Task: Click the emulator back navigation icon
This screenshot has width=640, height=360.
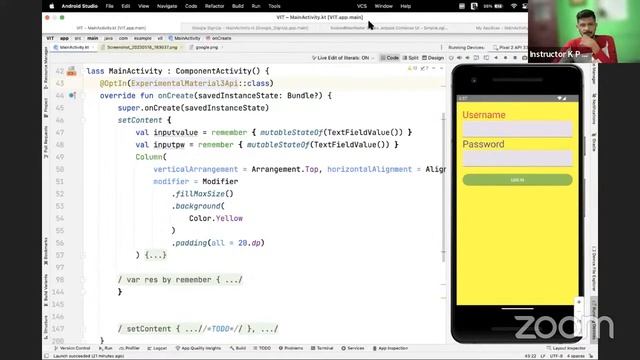Action: (x=496, y=58)
